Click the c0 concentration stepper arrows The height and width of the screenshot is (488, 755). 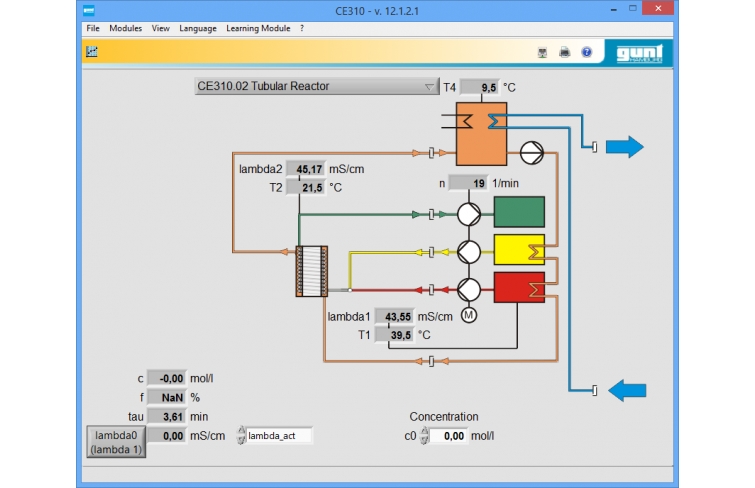click(x=424, y=435)
